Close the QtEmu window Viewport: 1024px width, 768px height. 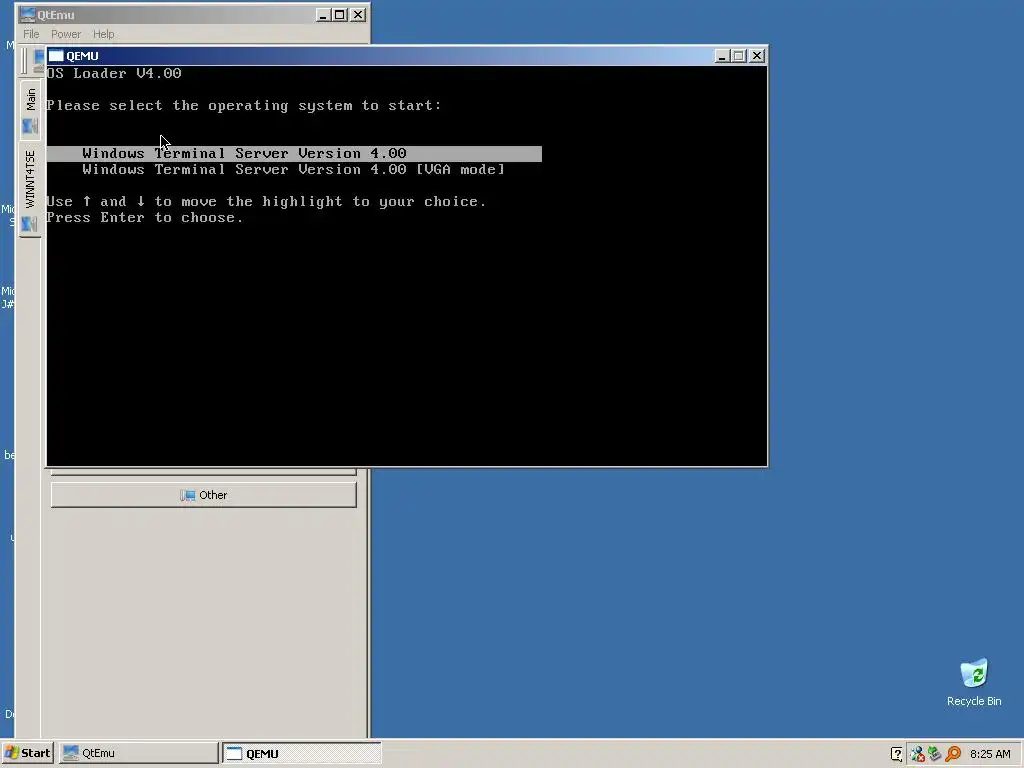[x=358, y=14]
